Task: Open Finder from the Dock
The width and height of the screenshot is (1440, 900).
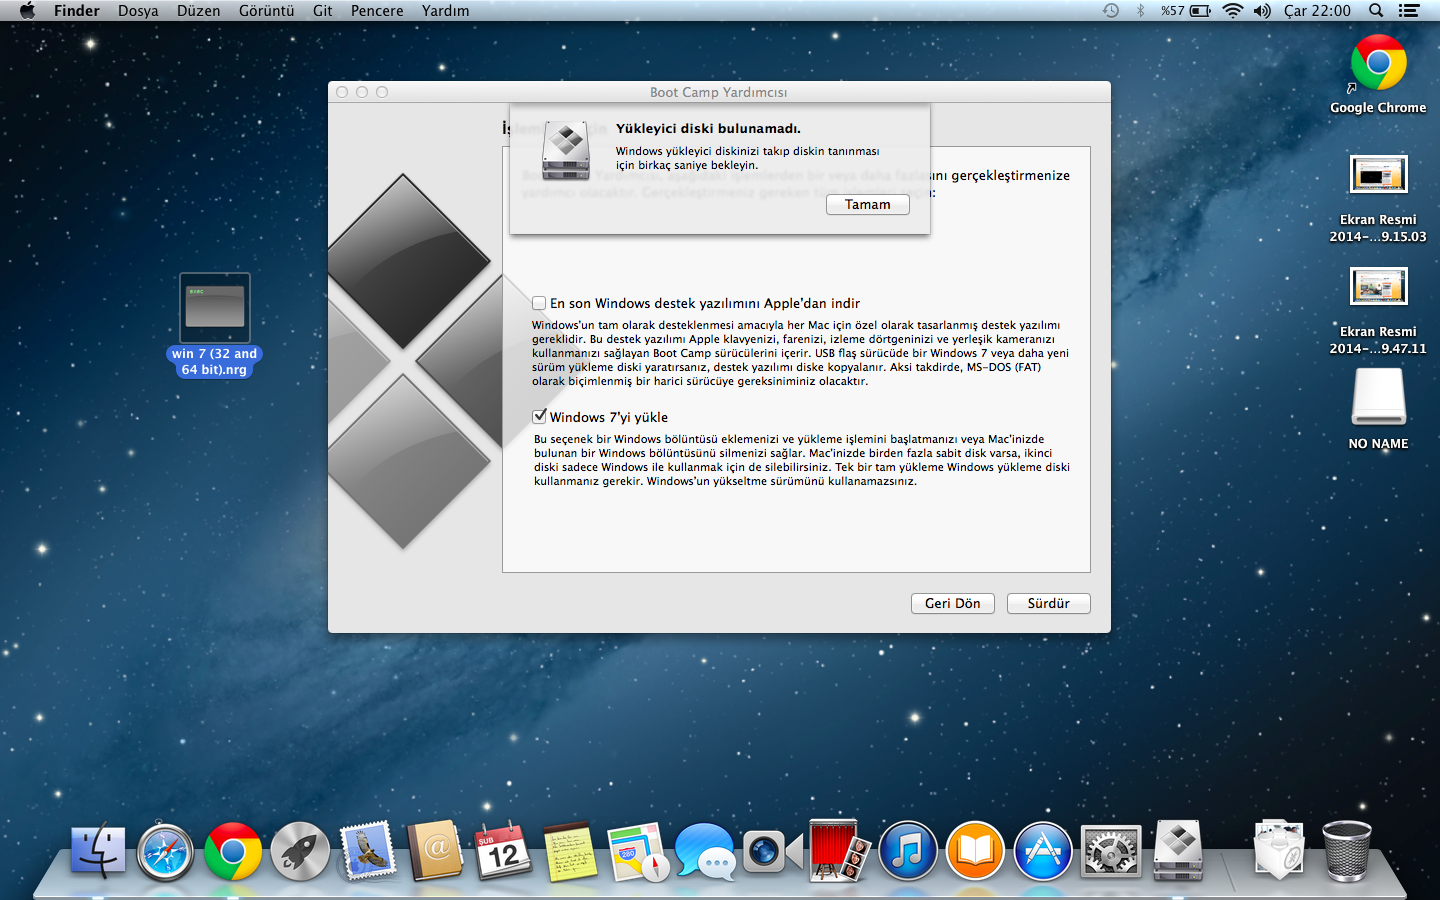Action: point(98,851)
